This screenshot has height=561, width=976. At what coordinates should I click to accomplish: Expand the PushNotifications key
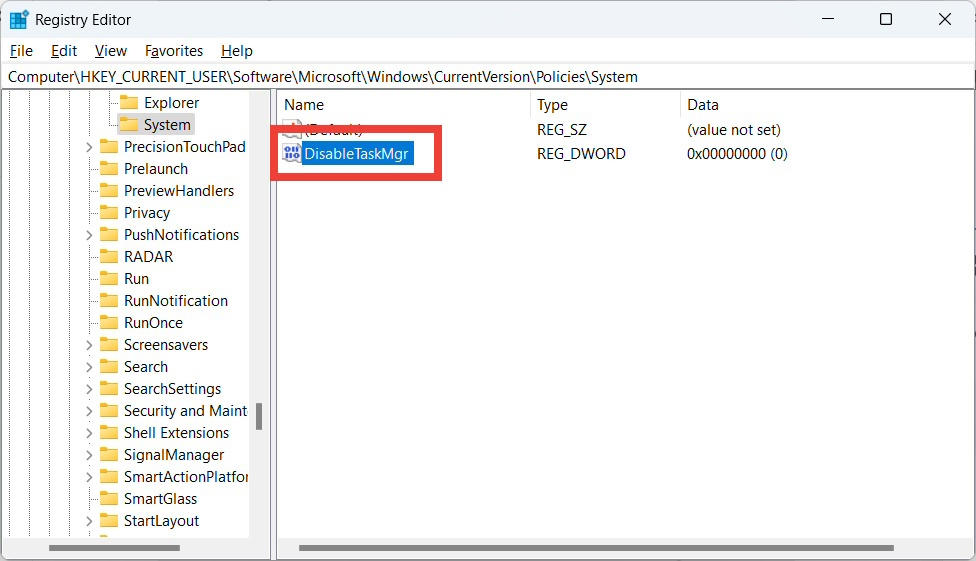click(89, 235)
